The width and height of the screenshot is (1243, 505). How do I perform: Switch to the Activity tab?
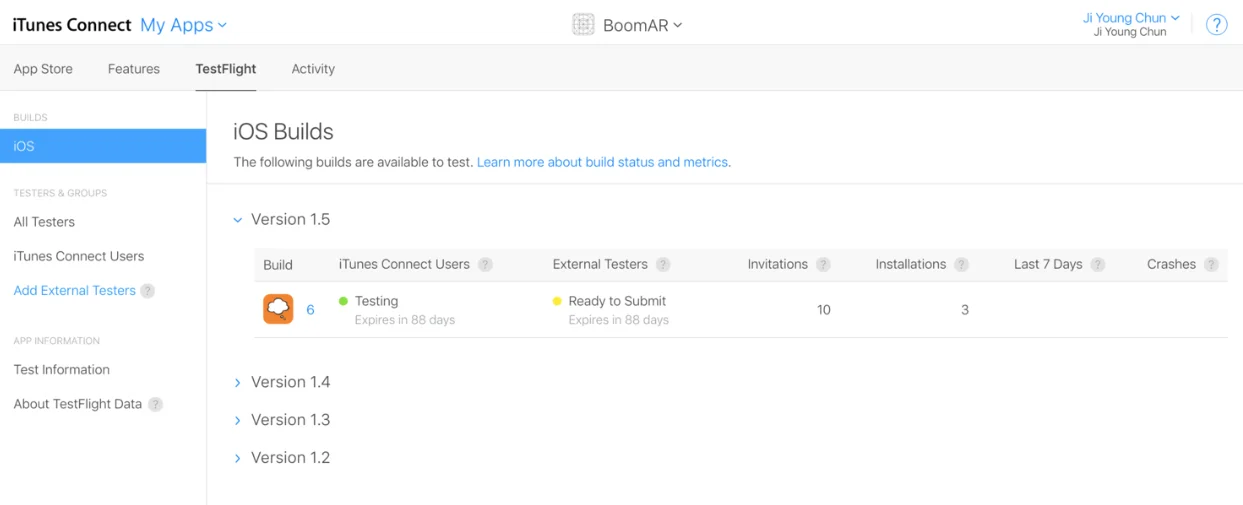tap(313, 69)
